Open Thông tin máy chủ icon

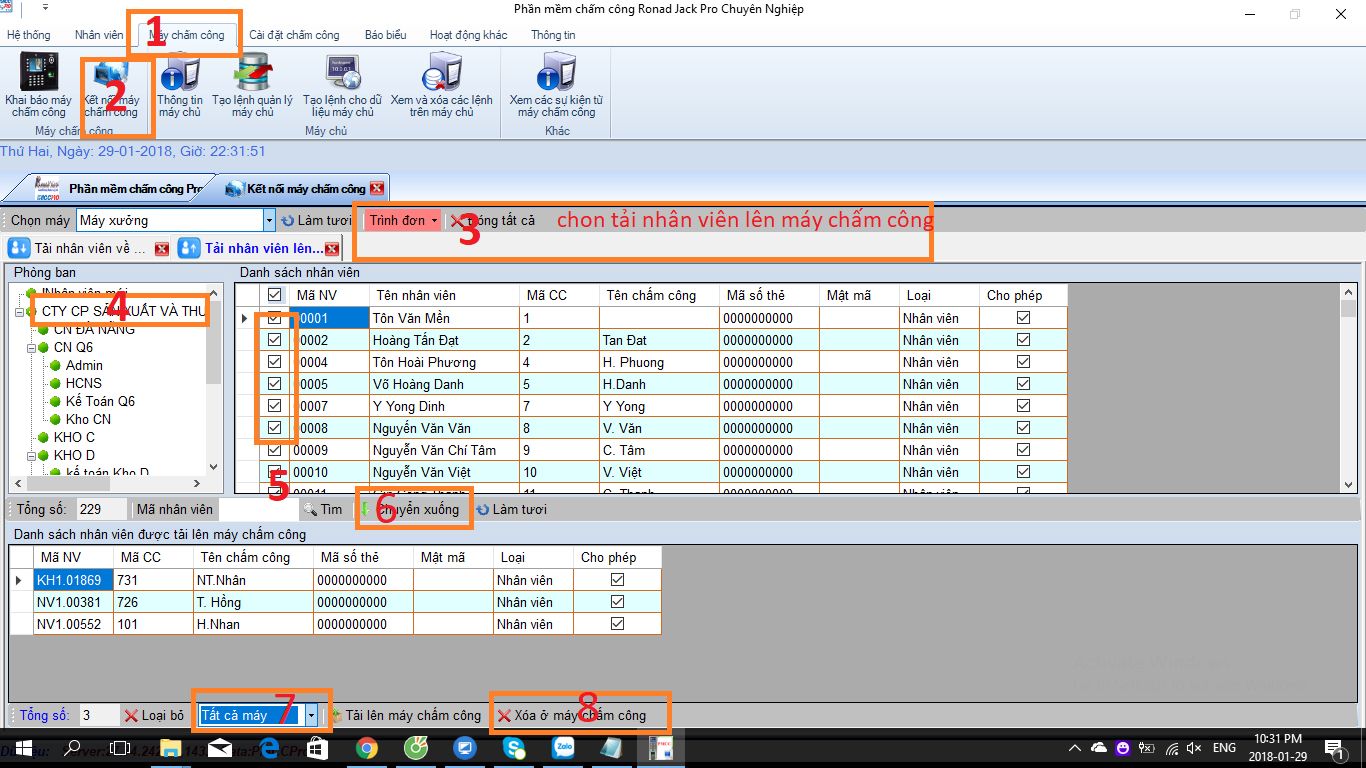180,84
